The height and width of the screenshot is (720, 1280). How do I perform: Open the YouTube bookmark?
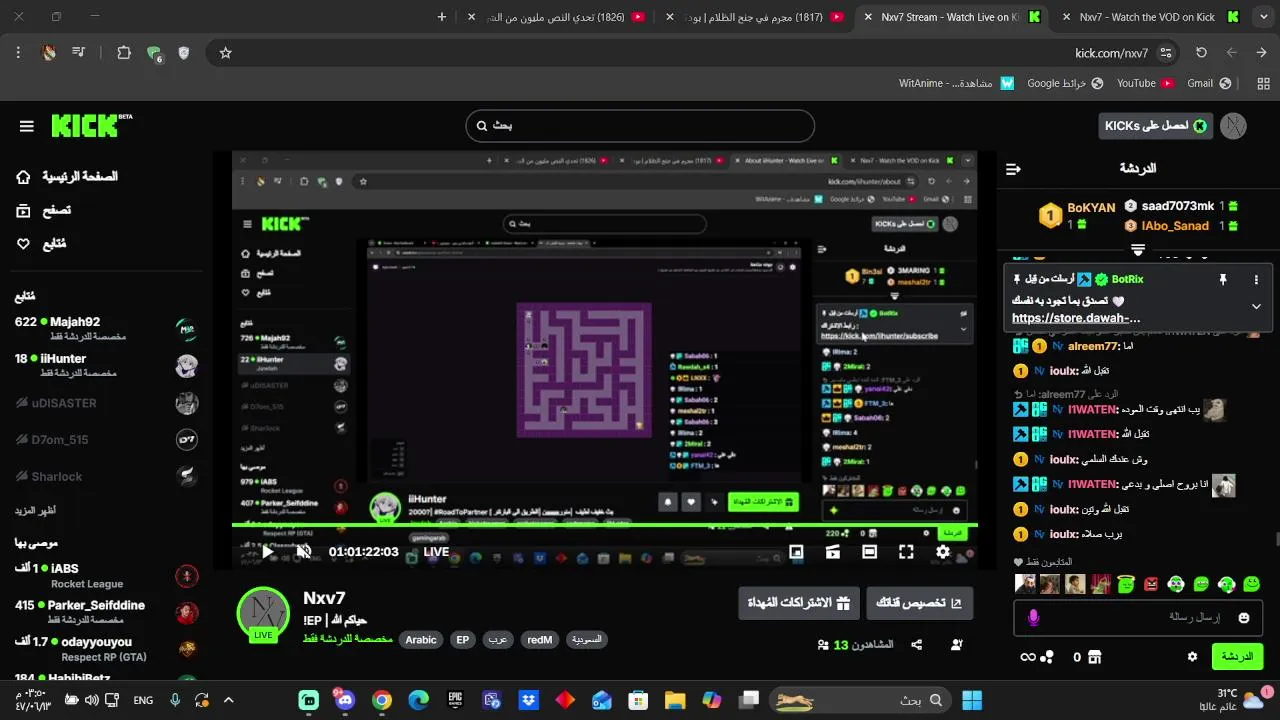click(1145, 84)
